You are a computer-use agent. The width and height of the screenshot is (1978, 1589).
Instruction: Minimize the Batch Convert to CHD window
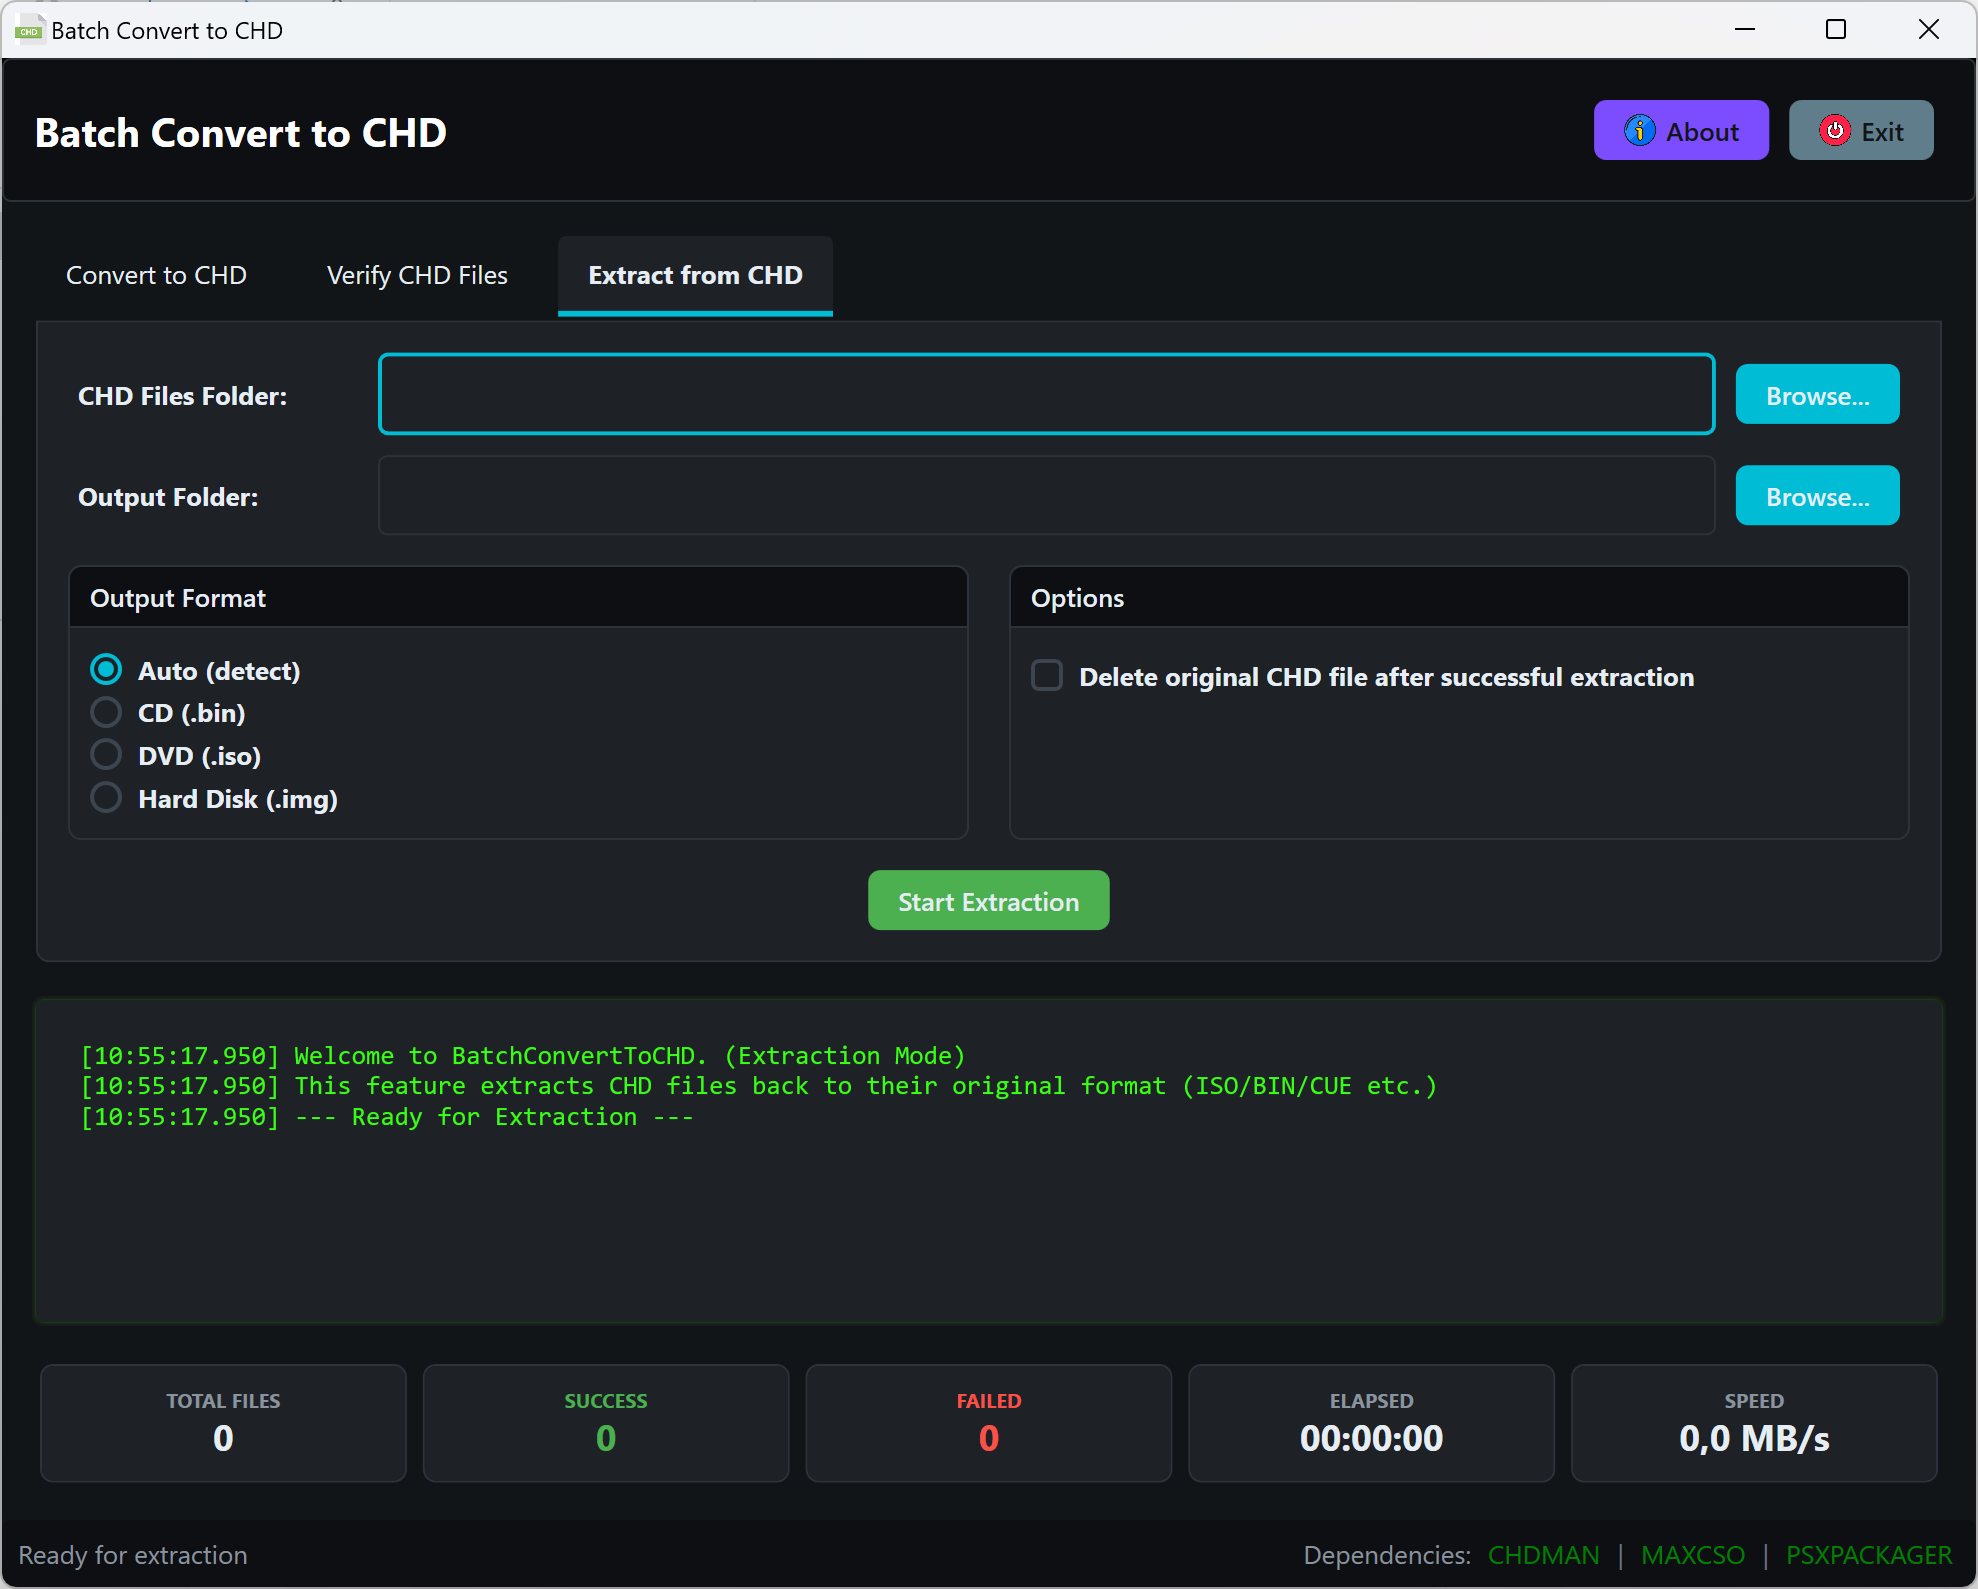coord(1745,30)
